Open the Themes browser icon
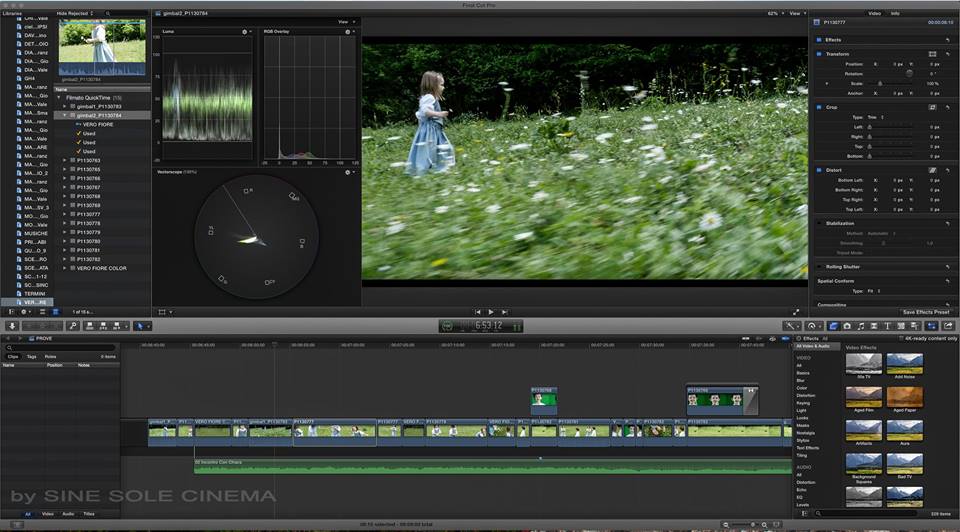 (915, 326)
